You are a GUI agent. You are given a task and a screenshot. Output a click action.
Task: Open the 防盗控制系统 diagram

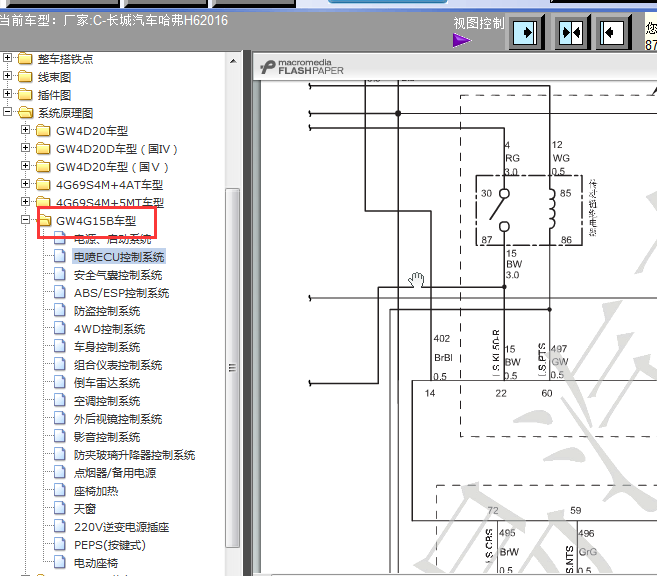point(107,311)
